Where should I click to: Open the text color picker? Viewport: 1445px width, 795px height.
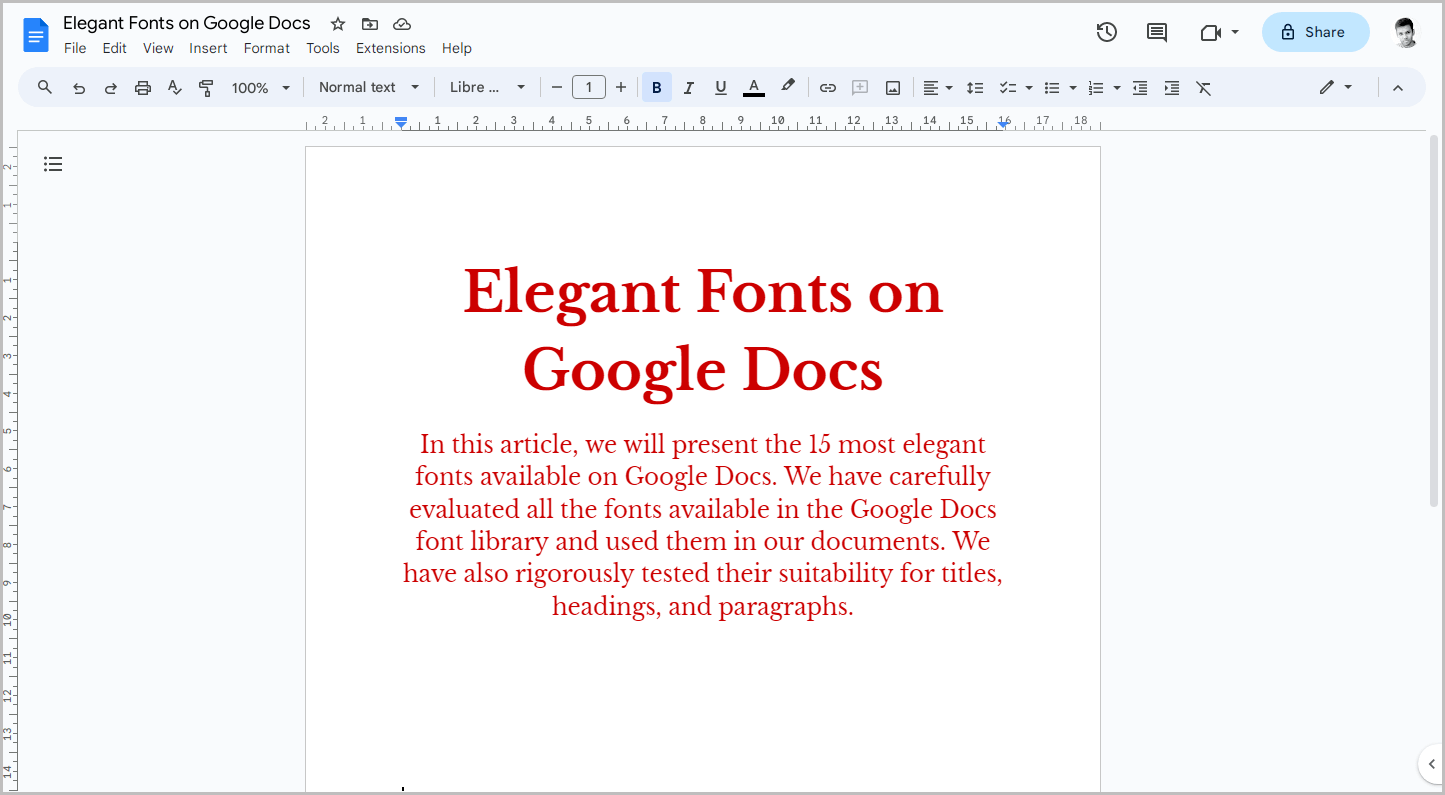tap(753, 87)
